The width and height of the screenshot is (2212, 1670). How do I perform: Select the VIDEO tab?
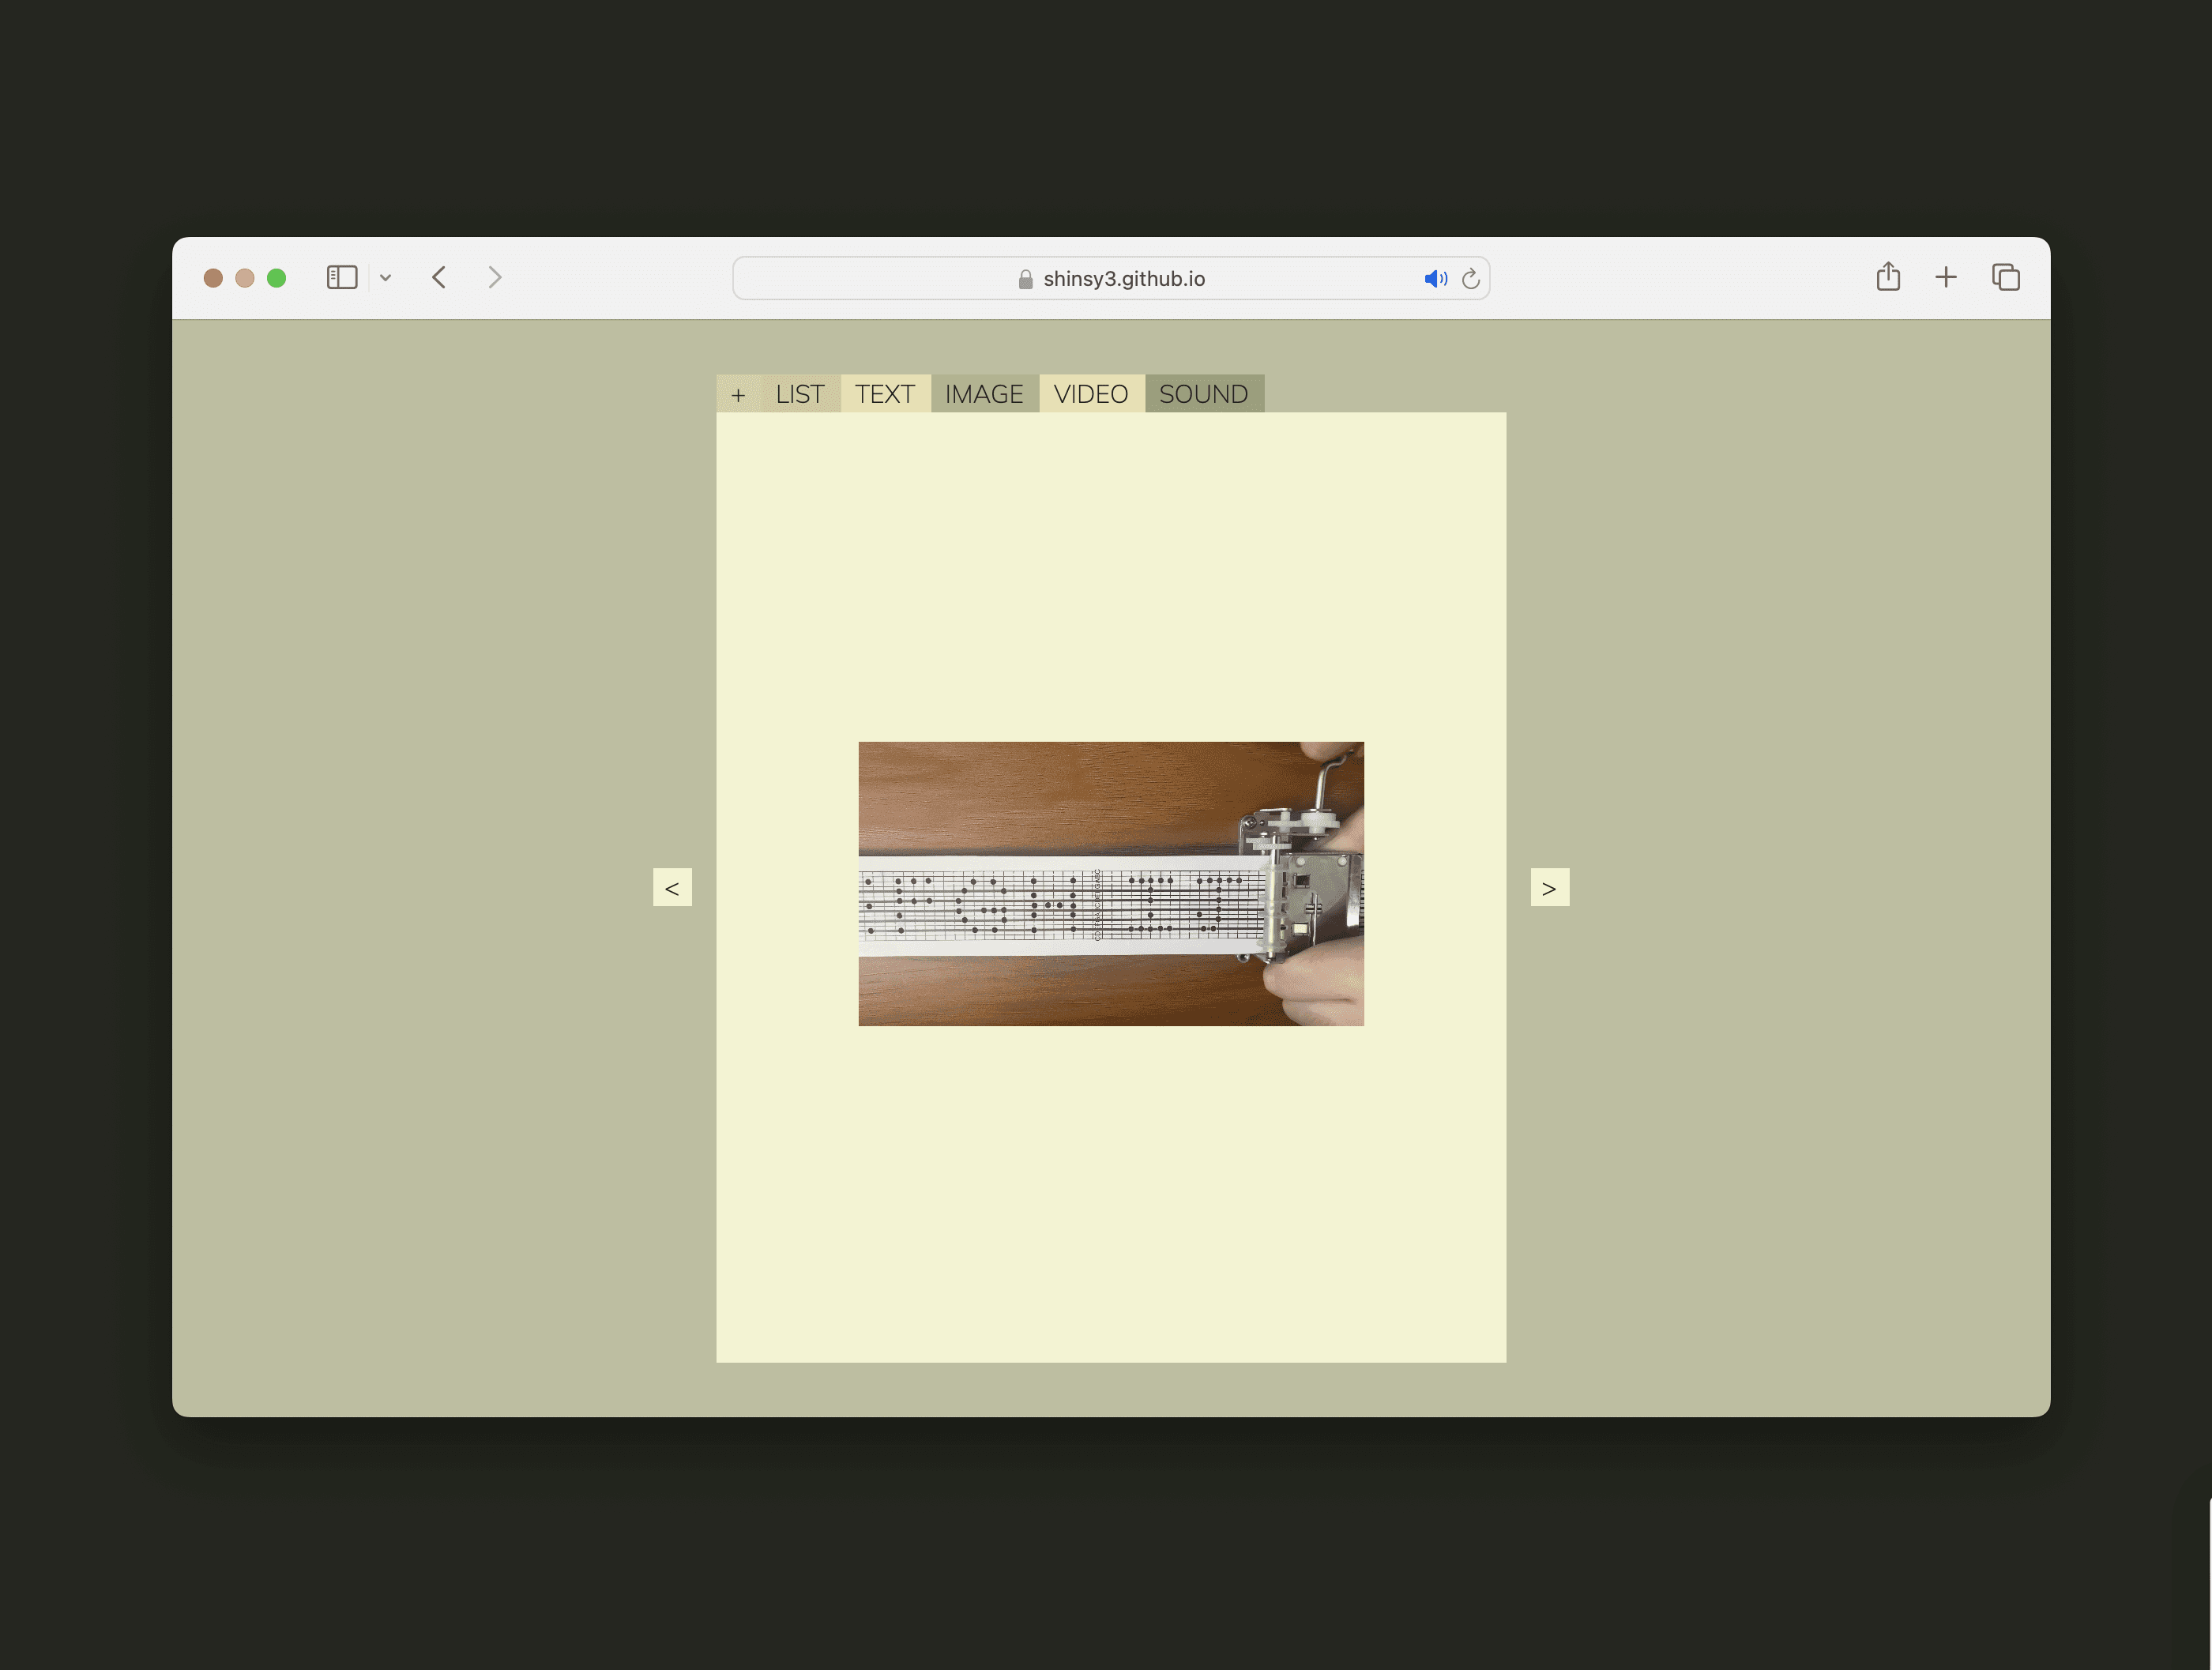coord(1091,394)
